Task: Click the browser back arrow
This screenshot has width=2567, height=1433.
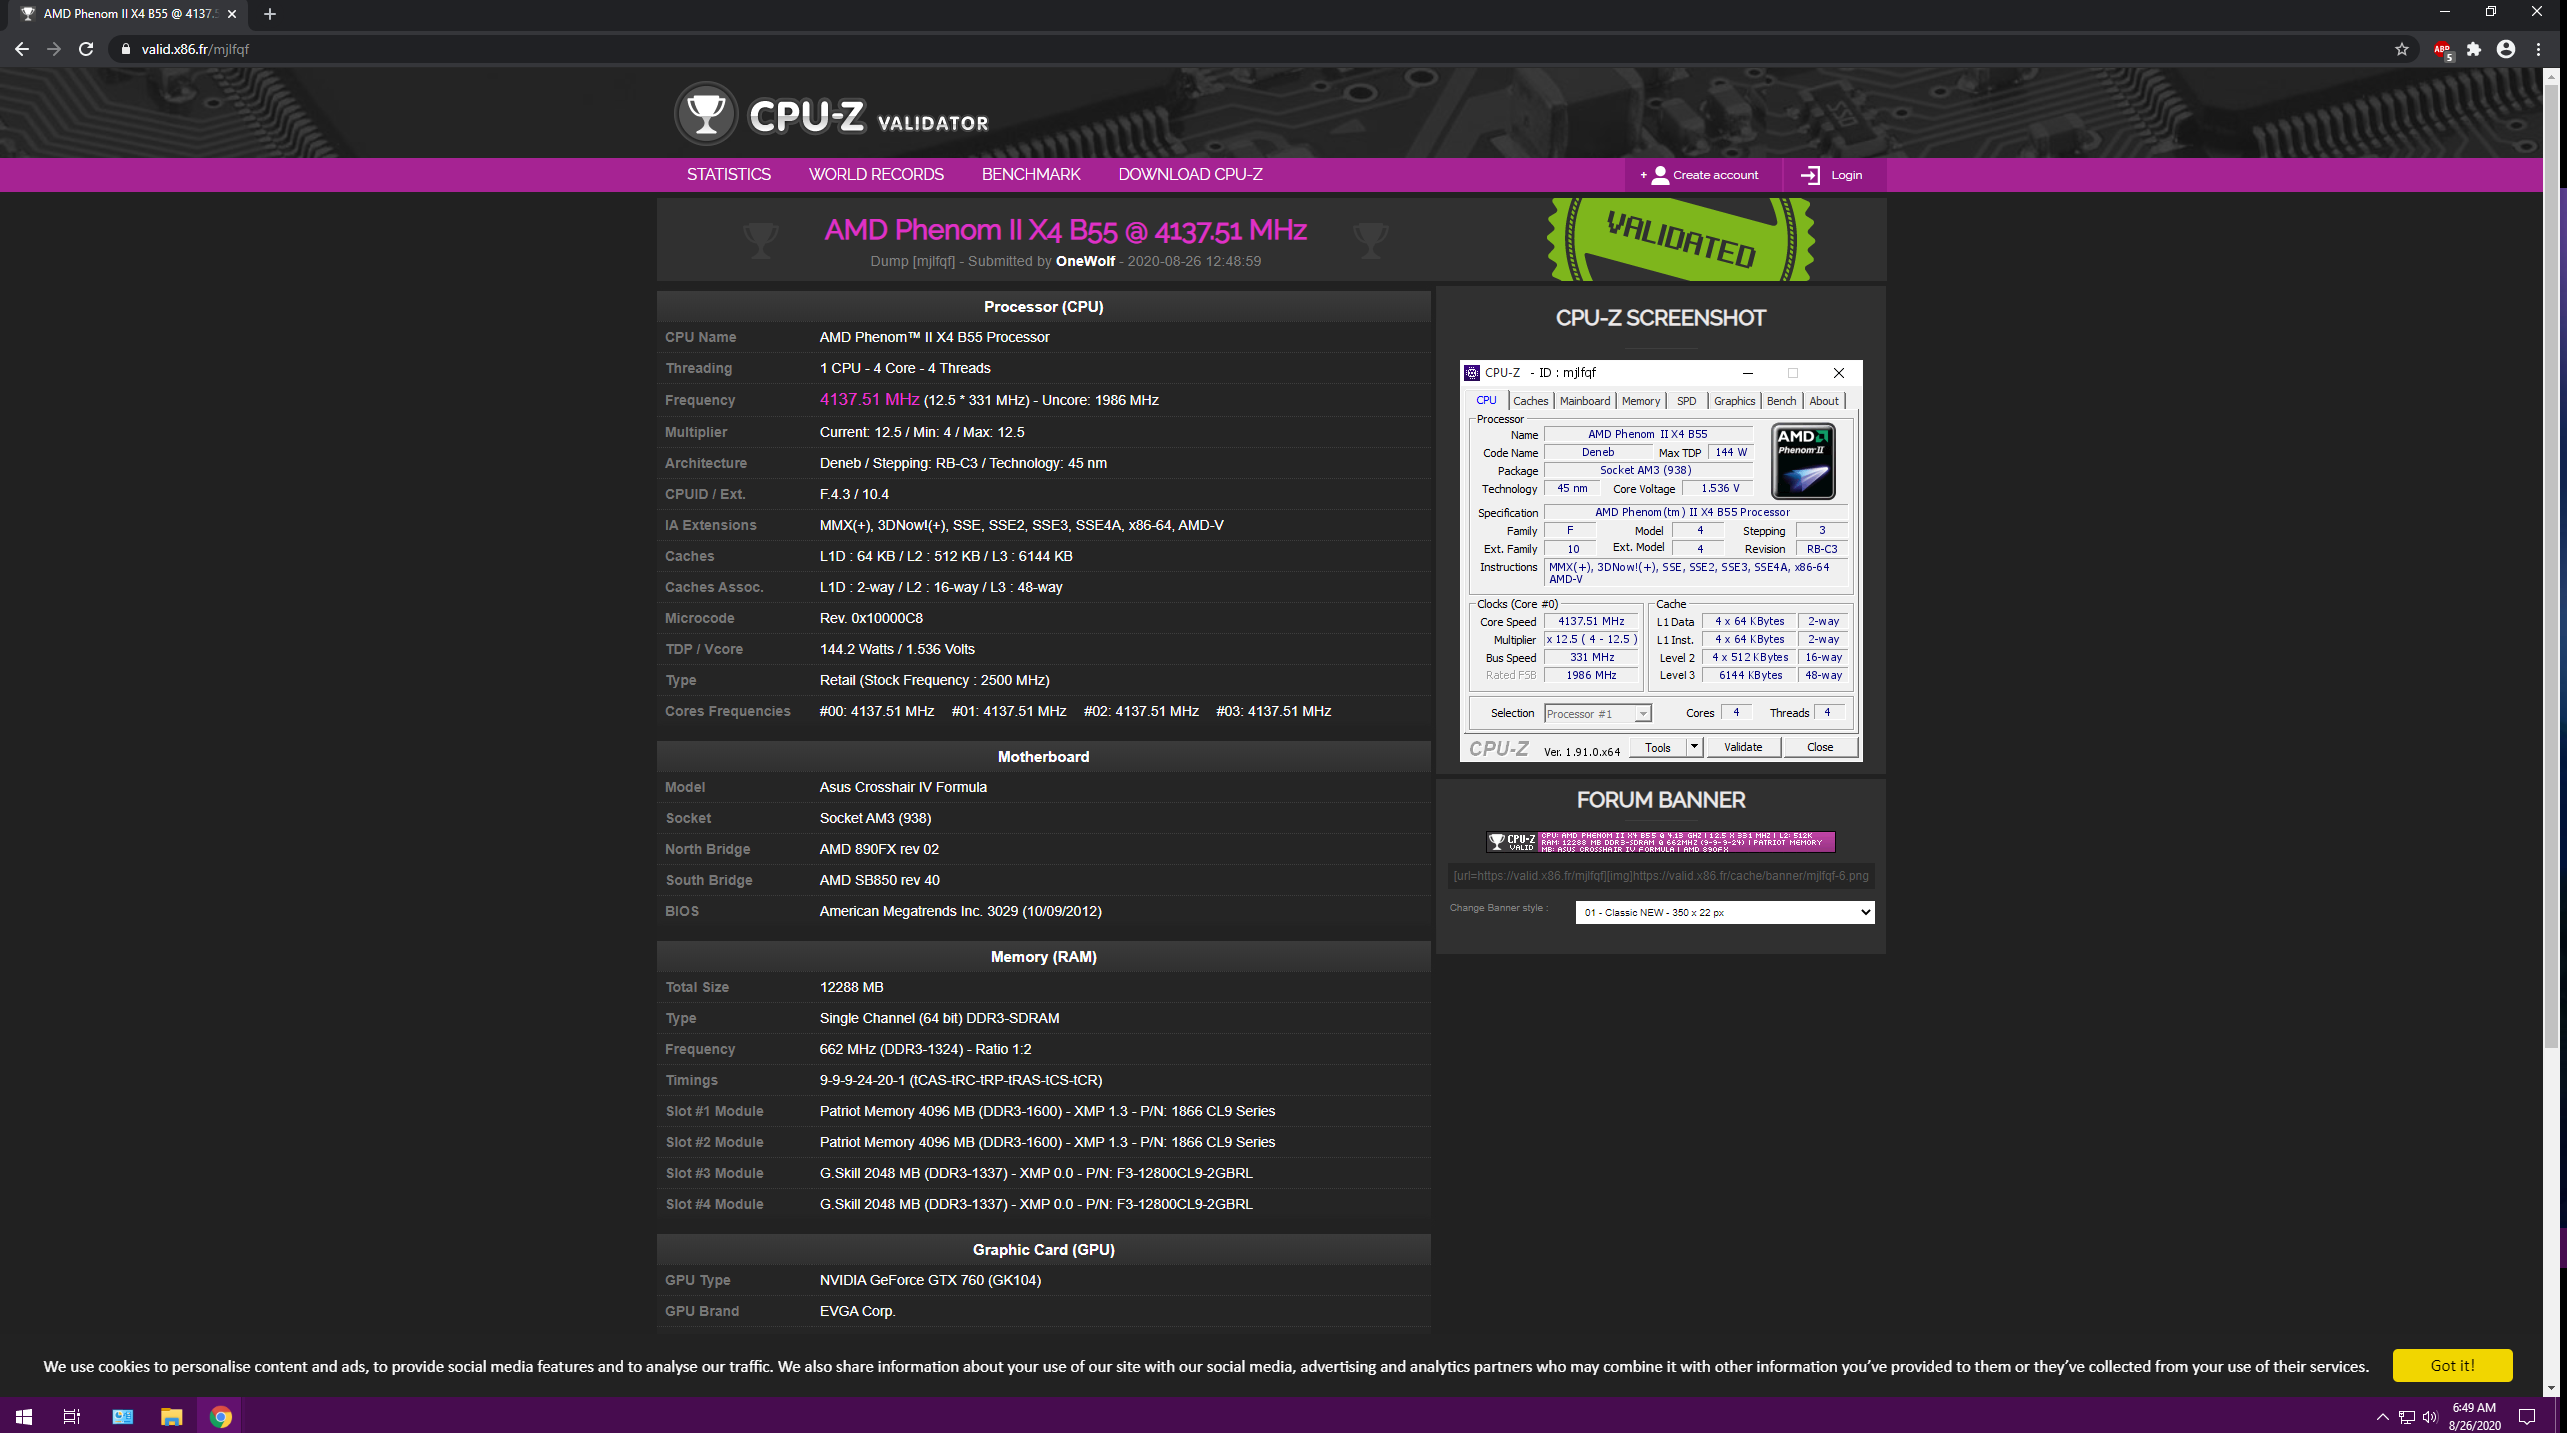Action: (22, 49)
